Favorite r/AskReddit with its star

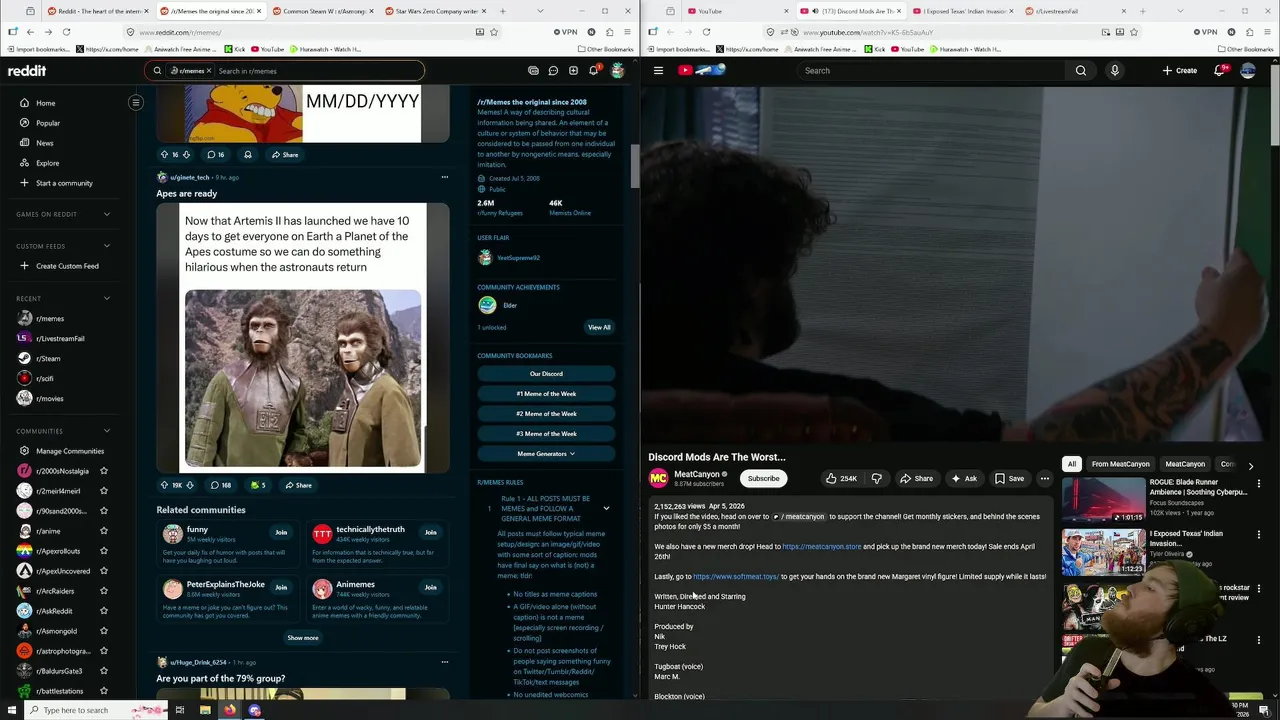coord(104,611)
